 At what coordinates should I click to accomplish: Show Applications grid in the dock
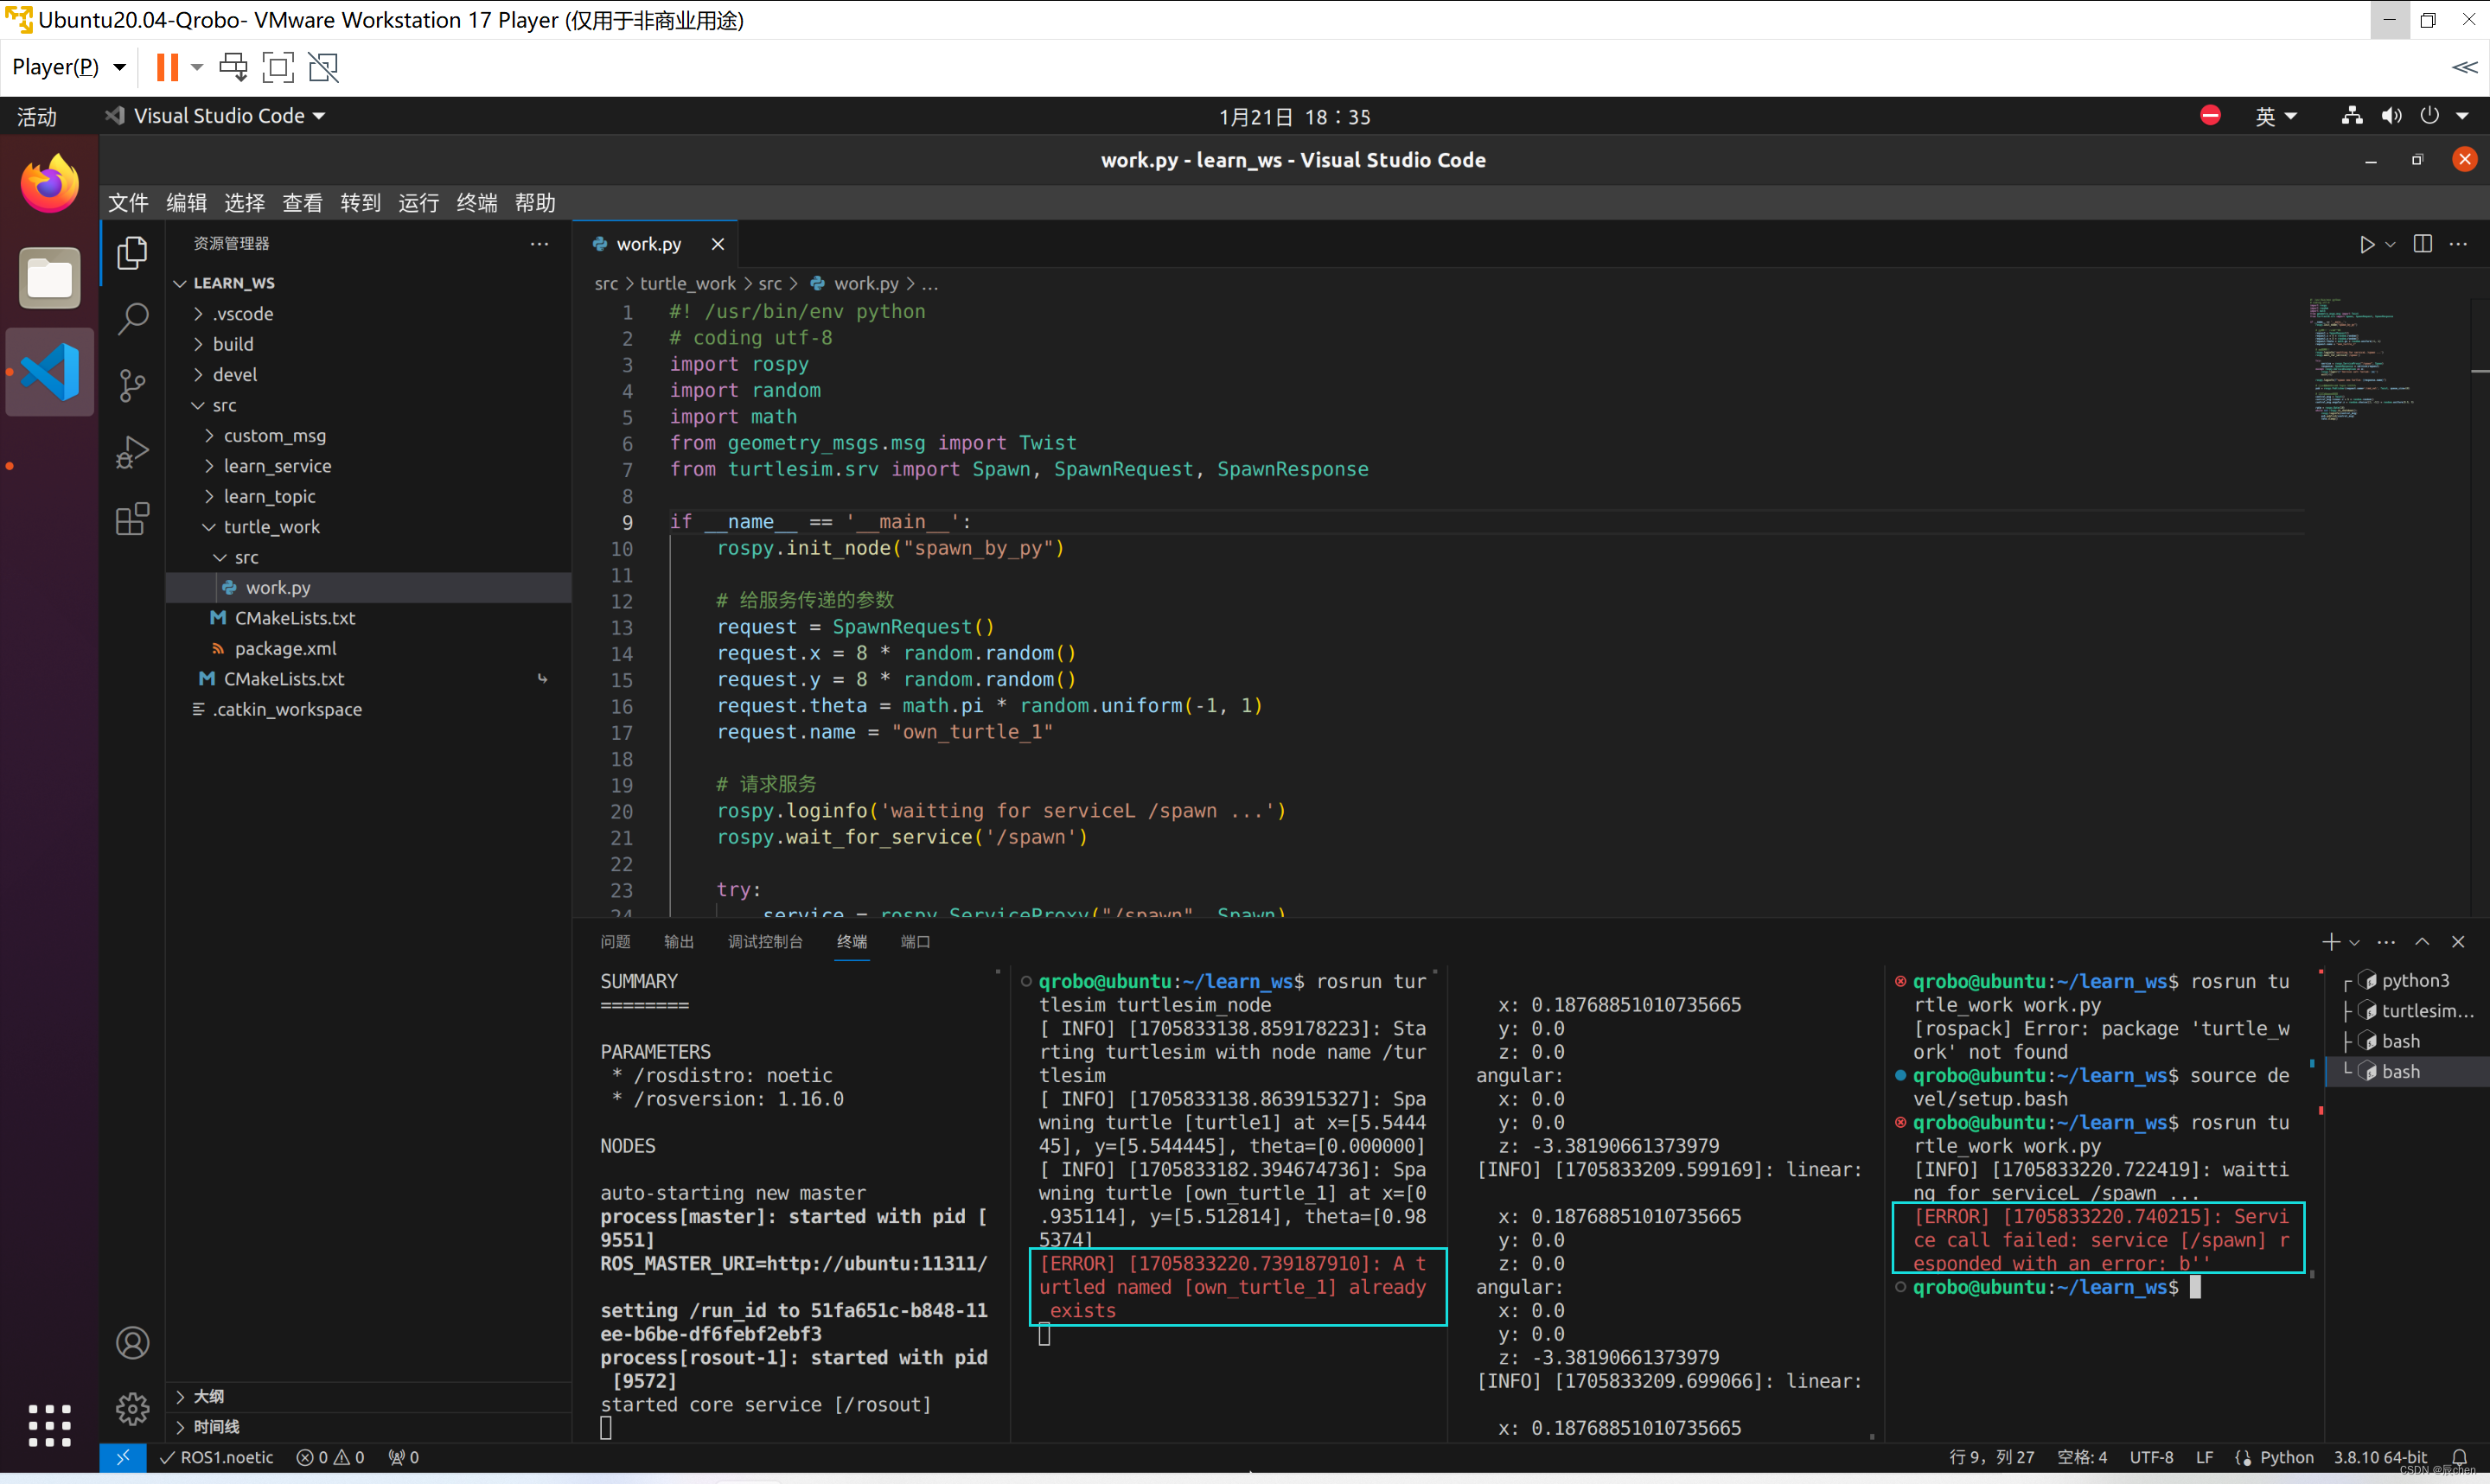point(49,1425)
